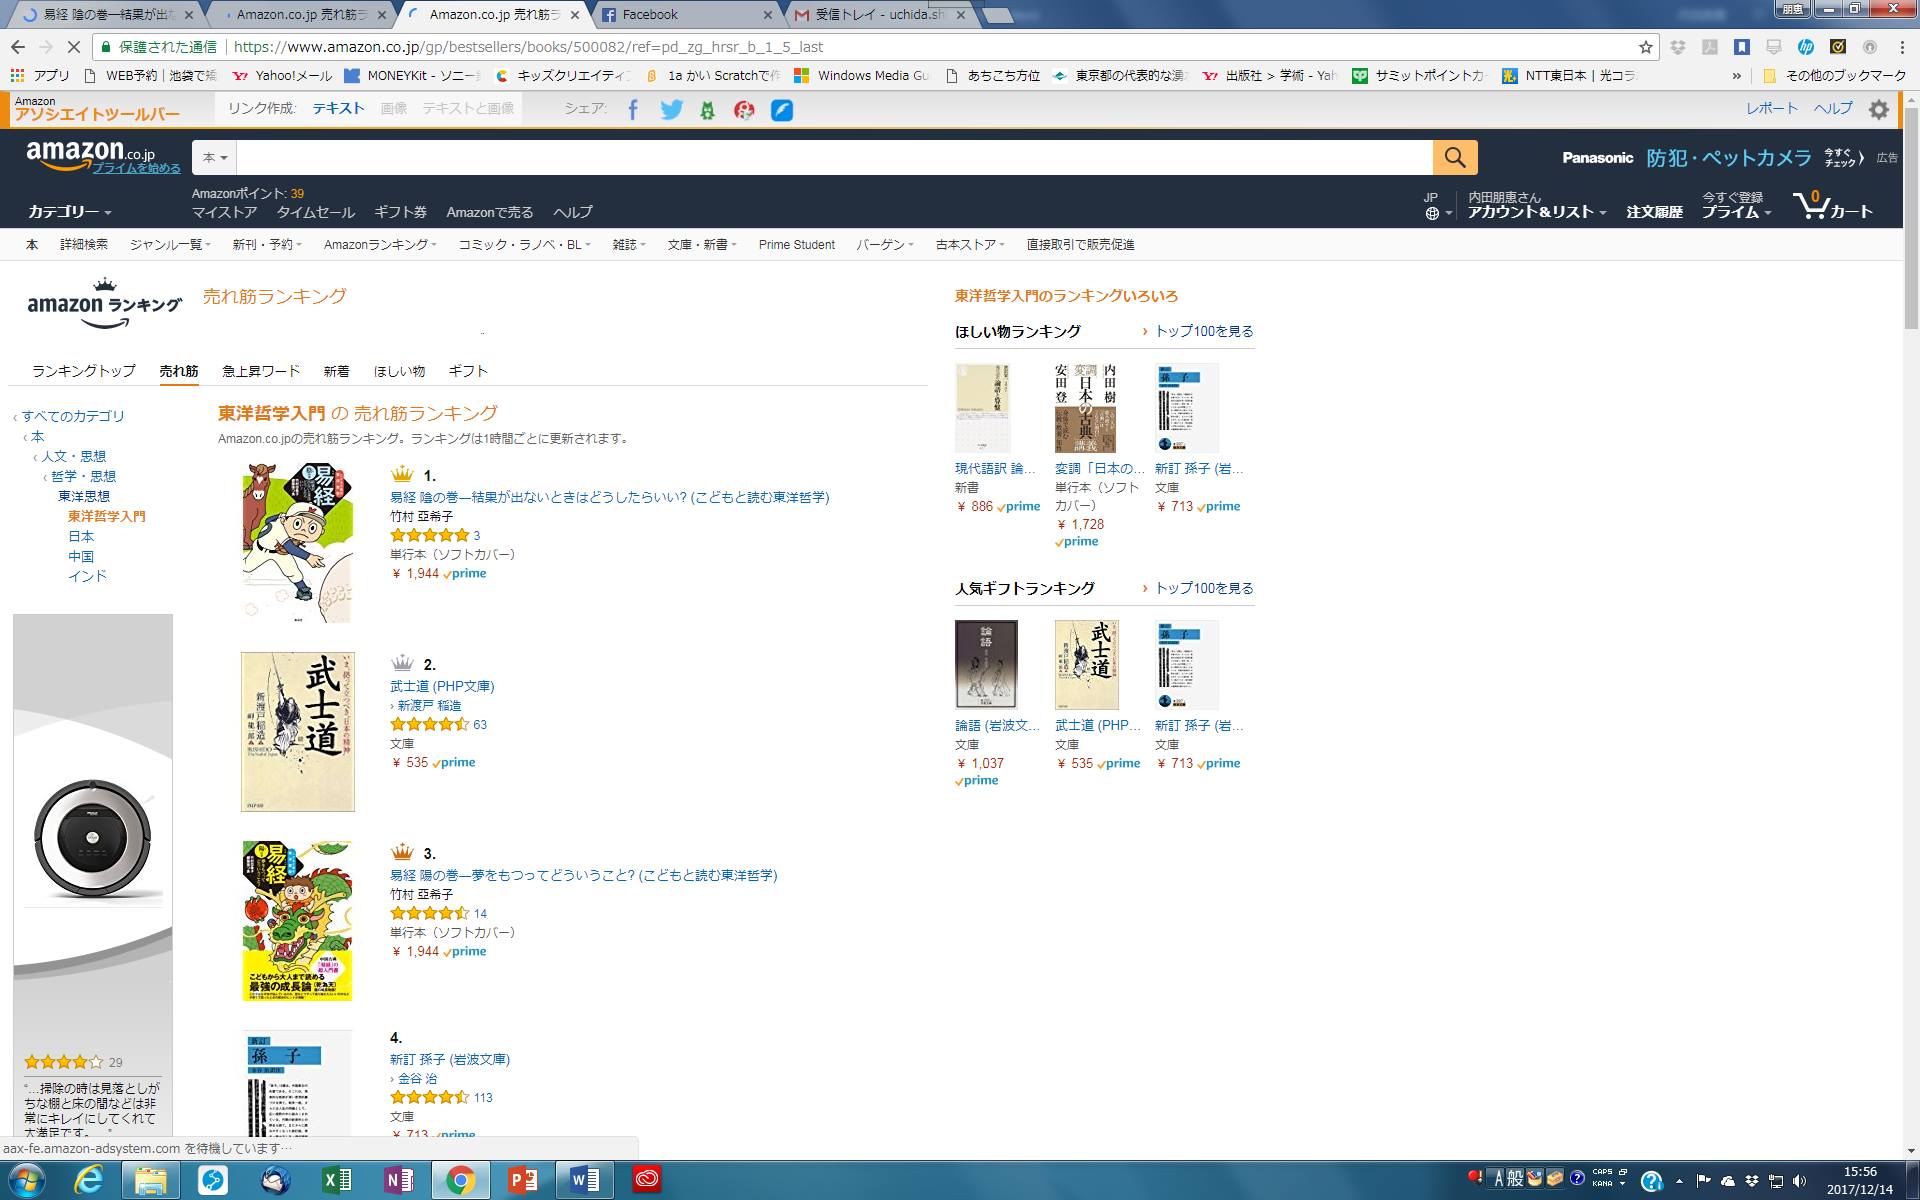This screenshot has height=1200, width=1920.
Task: Switch to 急上昇ワード tab
Action: tap(261, 371)
